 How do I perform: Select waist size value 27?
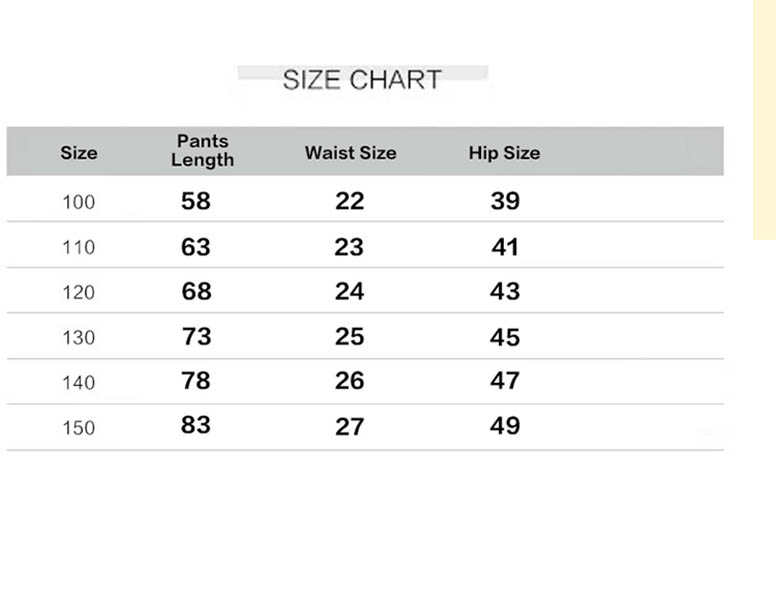pyautogui.click(x=350, y=427)
